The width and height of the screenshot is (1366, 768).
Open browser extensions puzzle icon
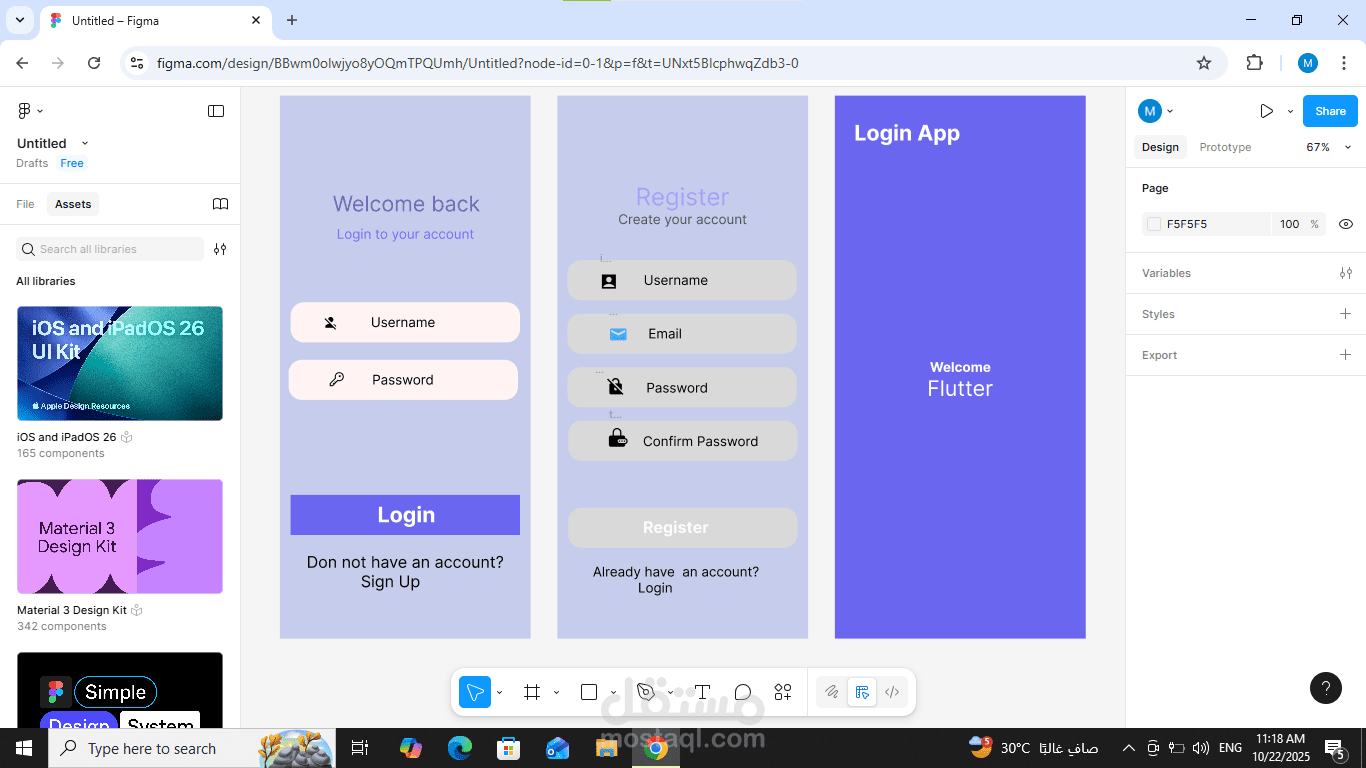click(x=1254, y=63)
